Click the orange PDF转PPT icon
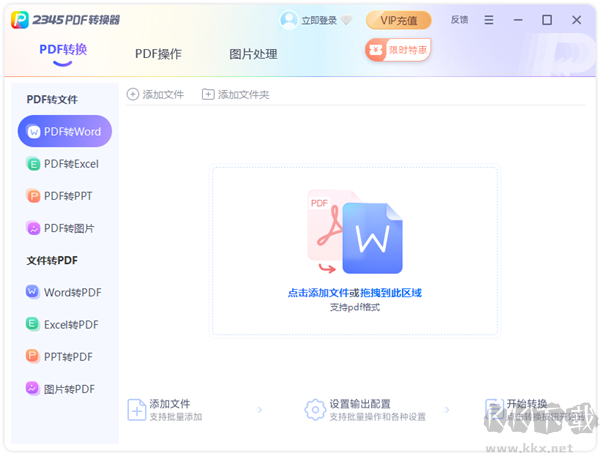Image resolution: width=600 pixels, height=455 pixels. (33, 196)
